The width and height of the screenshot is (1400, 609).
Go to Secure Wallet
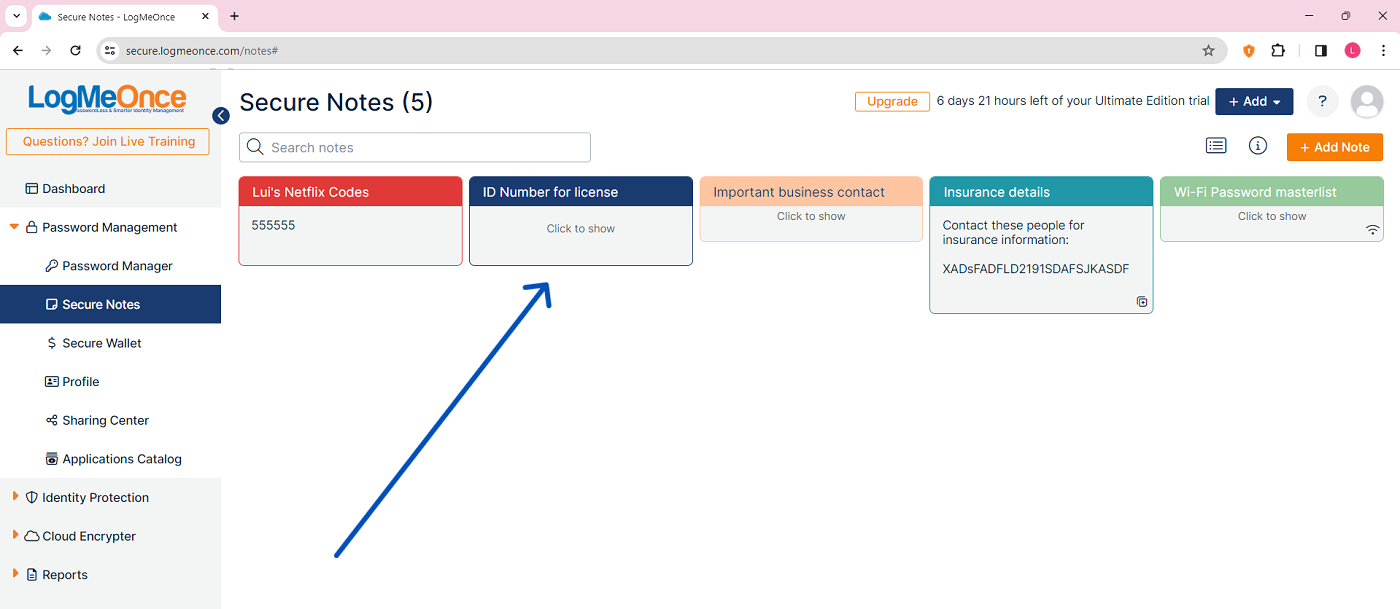point(102,343)
